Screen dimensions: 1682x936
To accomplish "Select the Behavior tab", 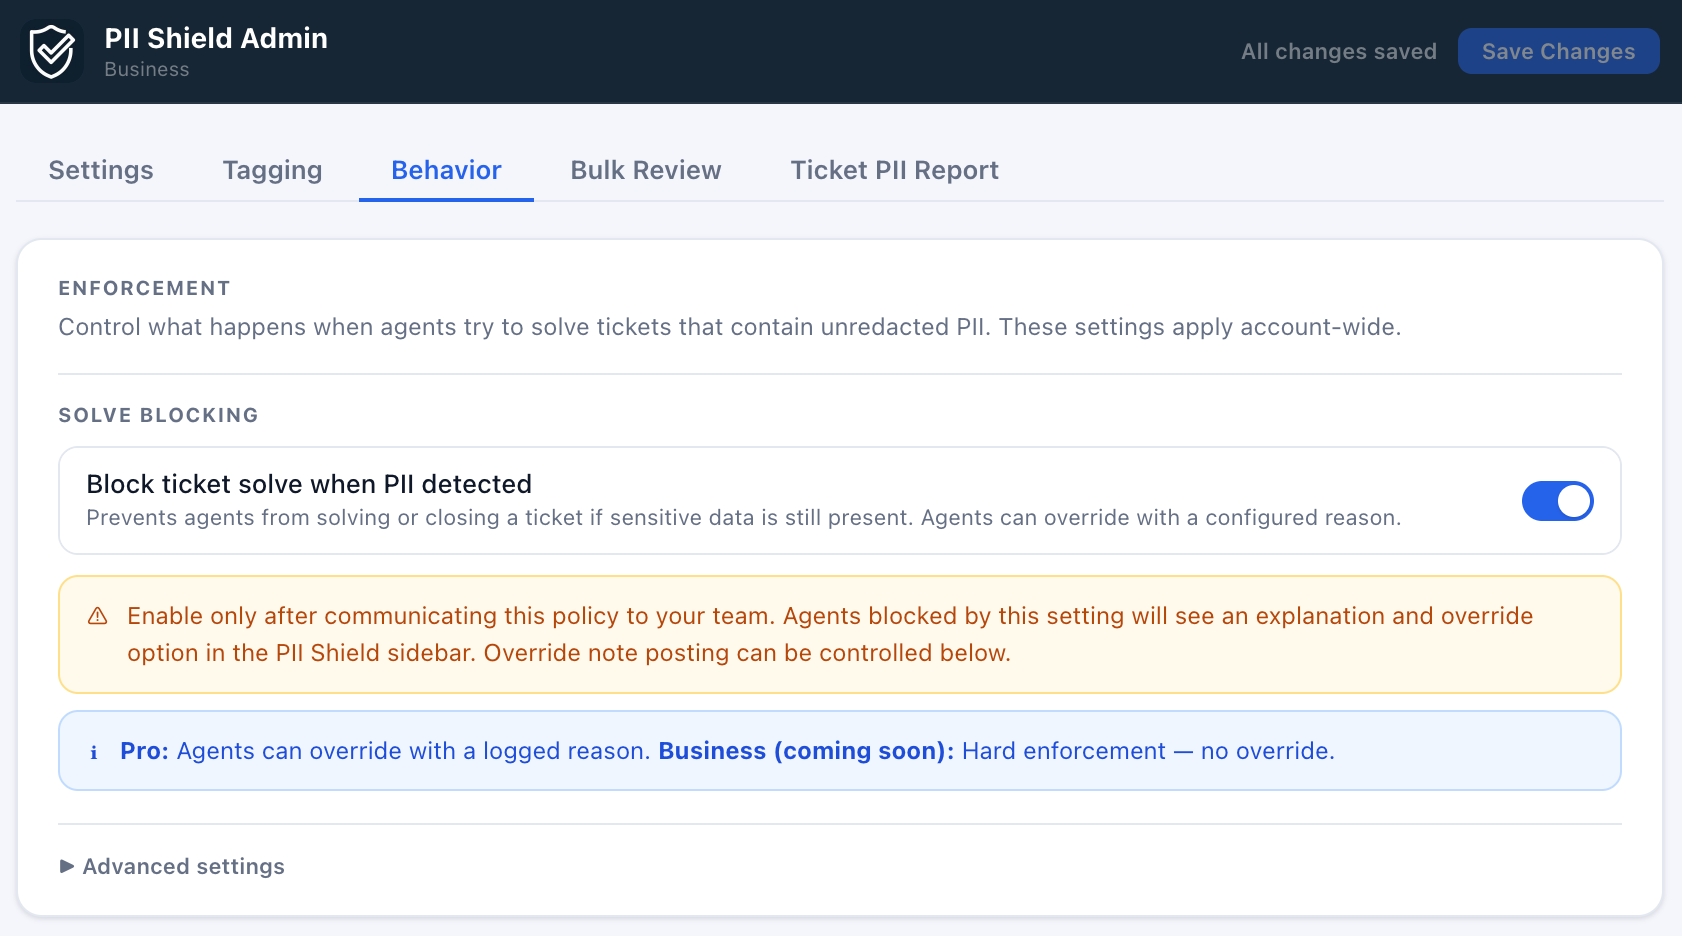I will (x=446, y=170).
